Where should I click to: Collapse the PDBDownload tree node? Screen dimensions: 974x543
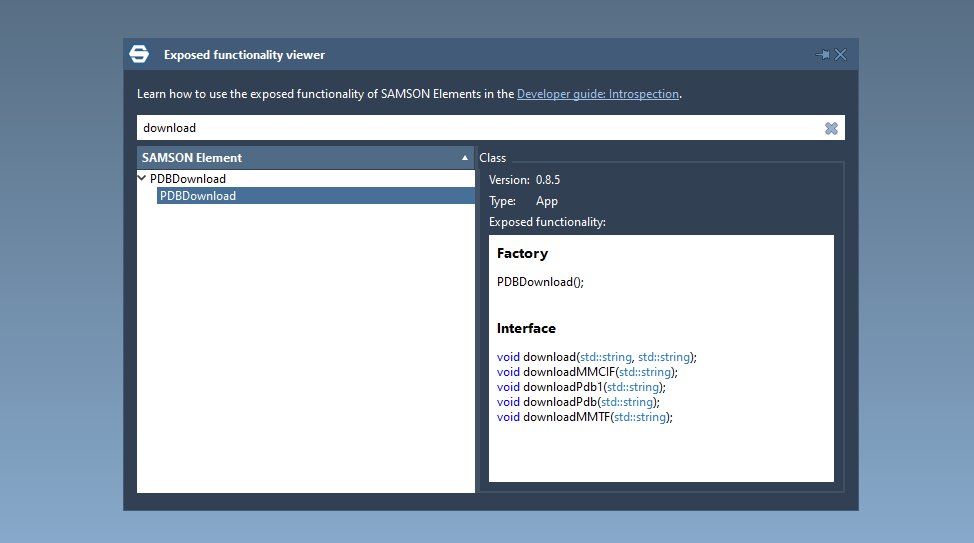coord(143,179)
